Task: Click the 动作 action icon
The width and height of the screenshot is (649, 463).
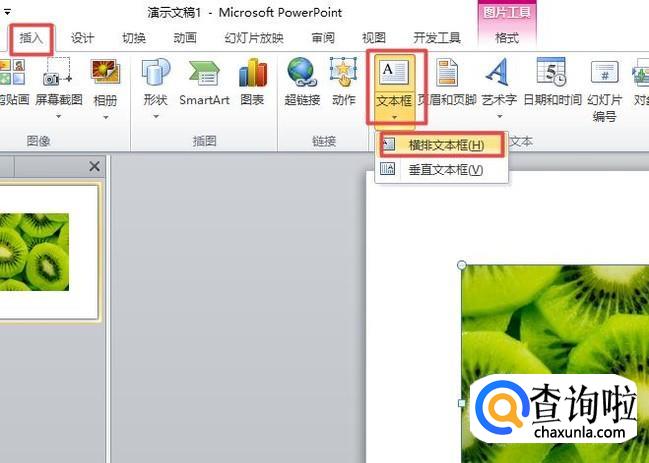Action: (344, 72)
